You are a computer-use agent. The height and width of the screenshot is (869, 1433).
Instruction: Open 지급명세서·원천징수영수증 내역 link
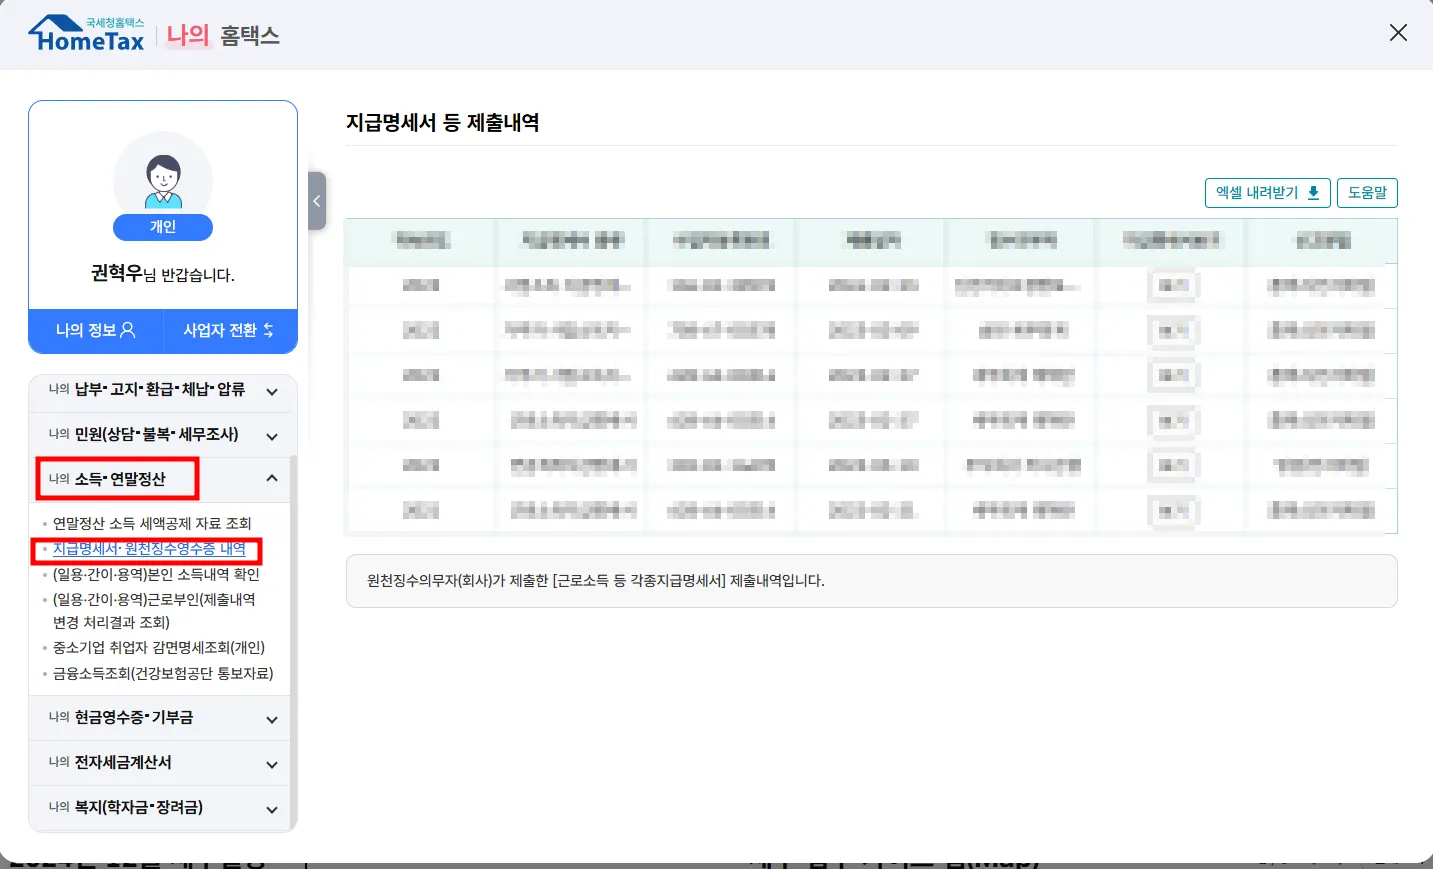149,549
